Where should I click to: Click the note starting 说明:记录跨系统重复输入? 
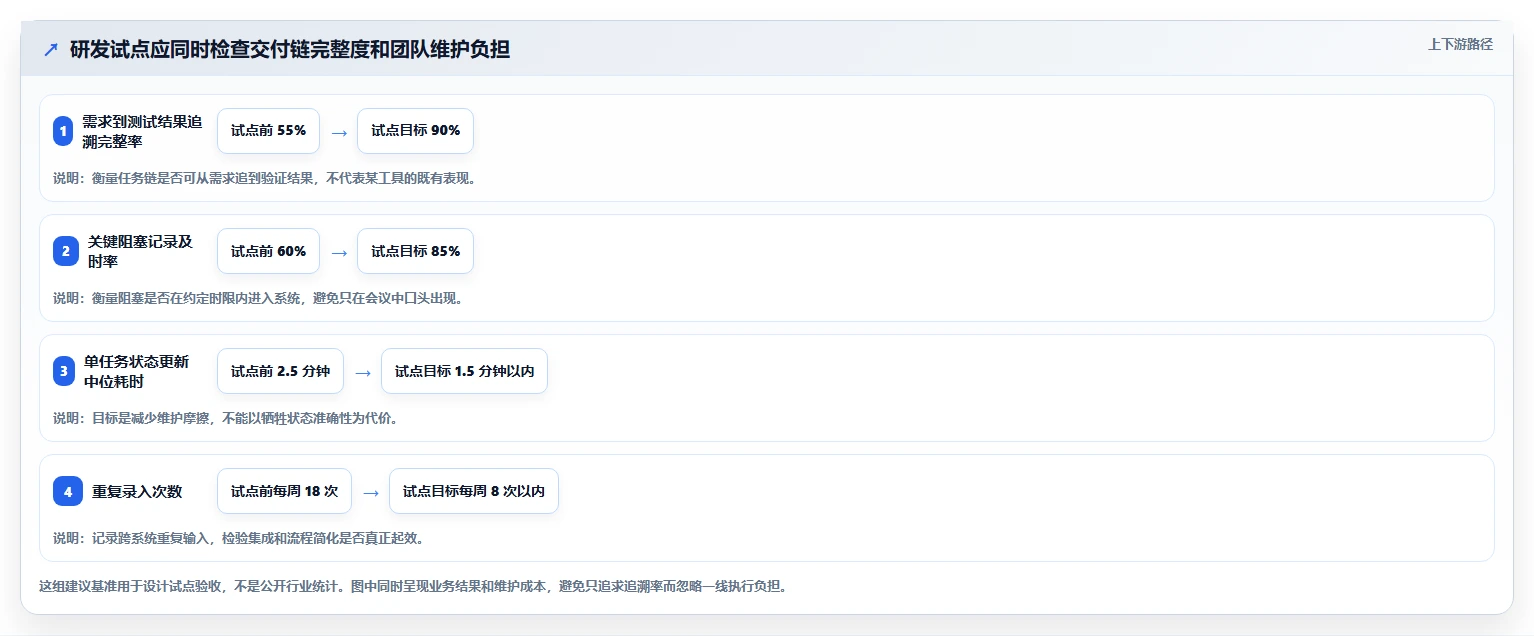[239, 538]
